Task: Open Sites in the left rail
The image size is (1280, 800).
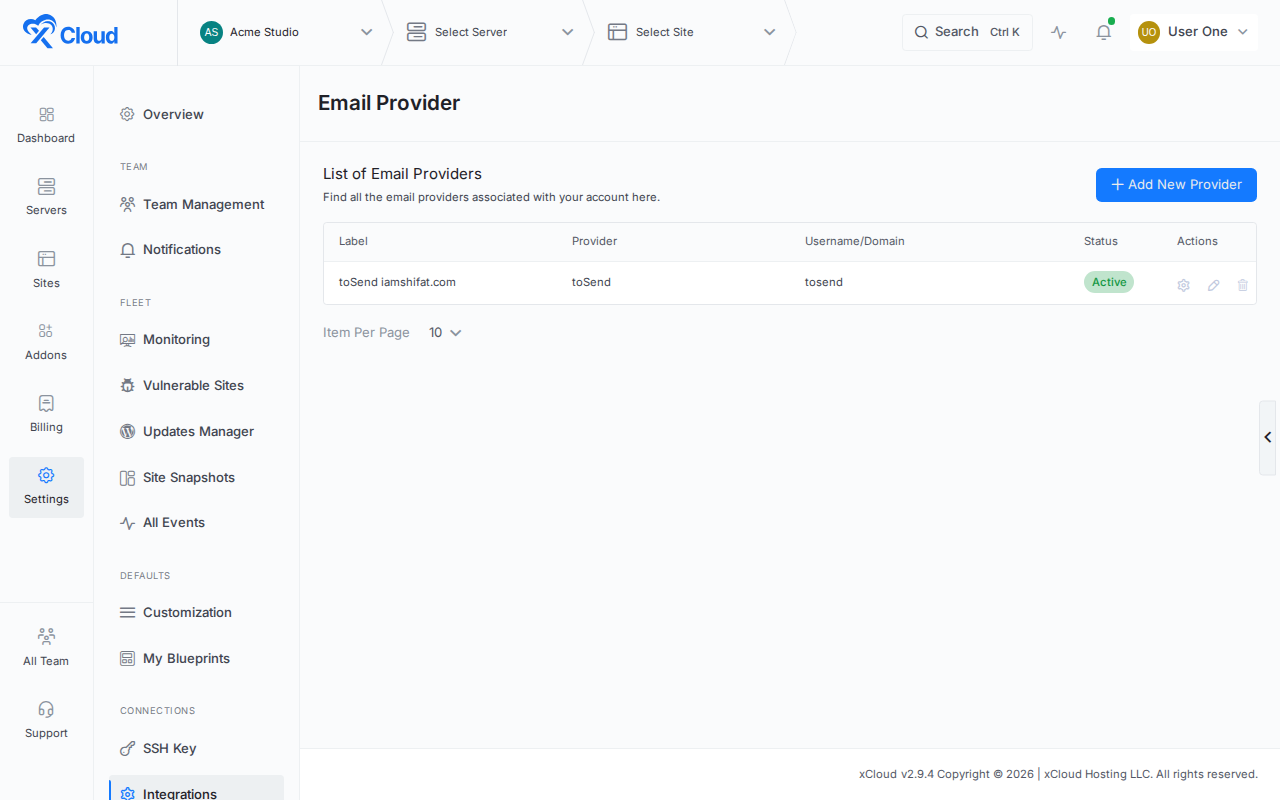Action: pos(46,270)
